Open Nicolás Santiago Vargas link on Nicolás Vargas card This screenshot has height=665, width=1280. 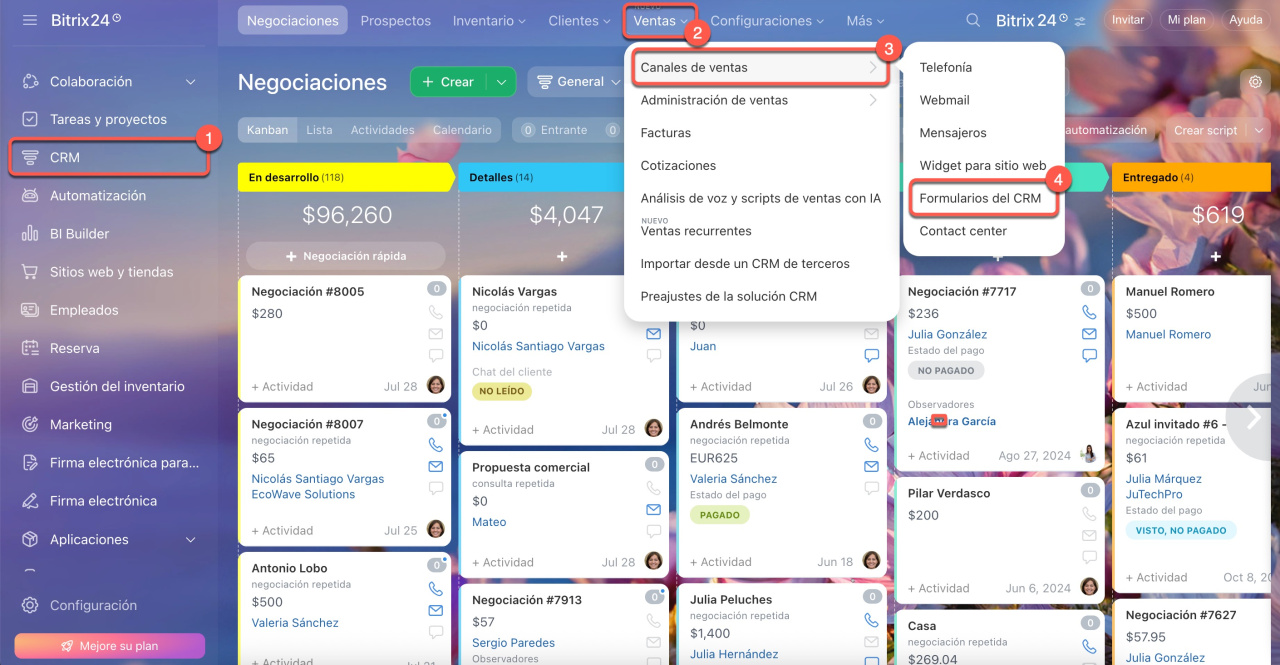click(538, 346)
